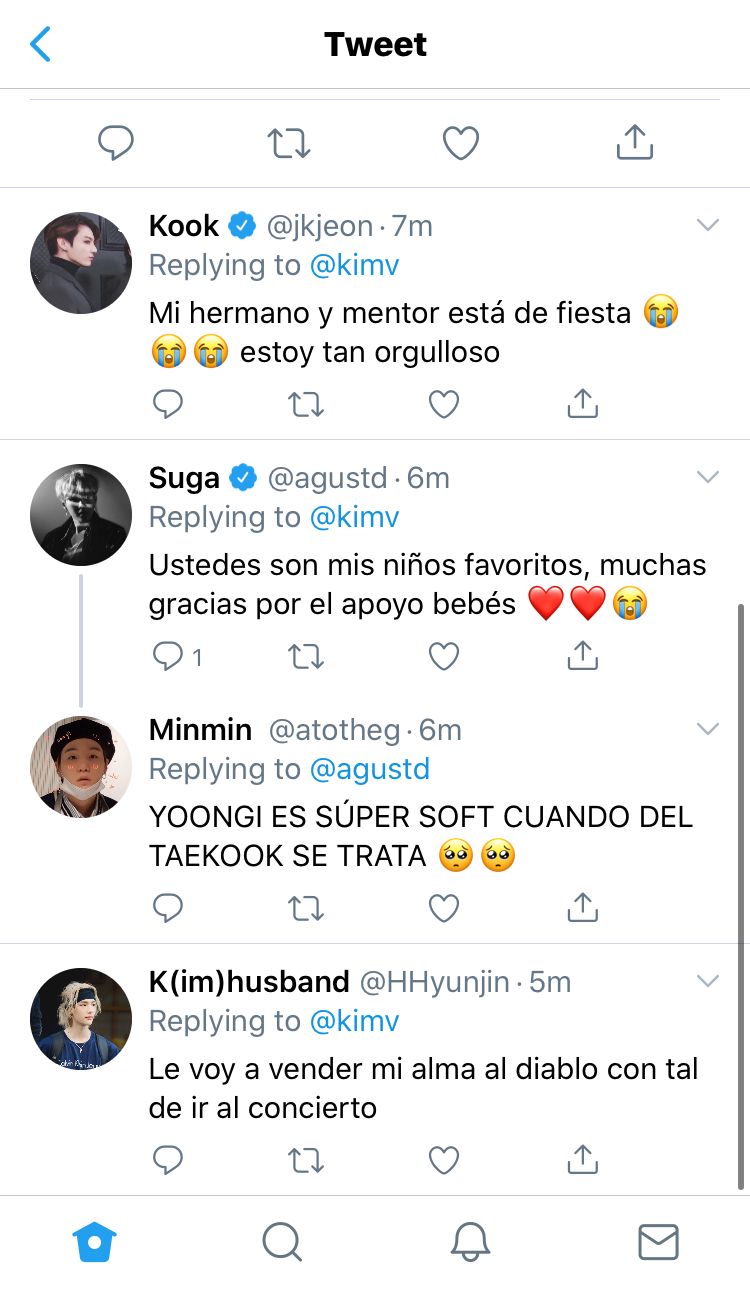
Task: Tap the @kimv link under Kook's name
Action: click(x=354, y=265)
